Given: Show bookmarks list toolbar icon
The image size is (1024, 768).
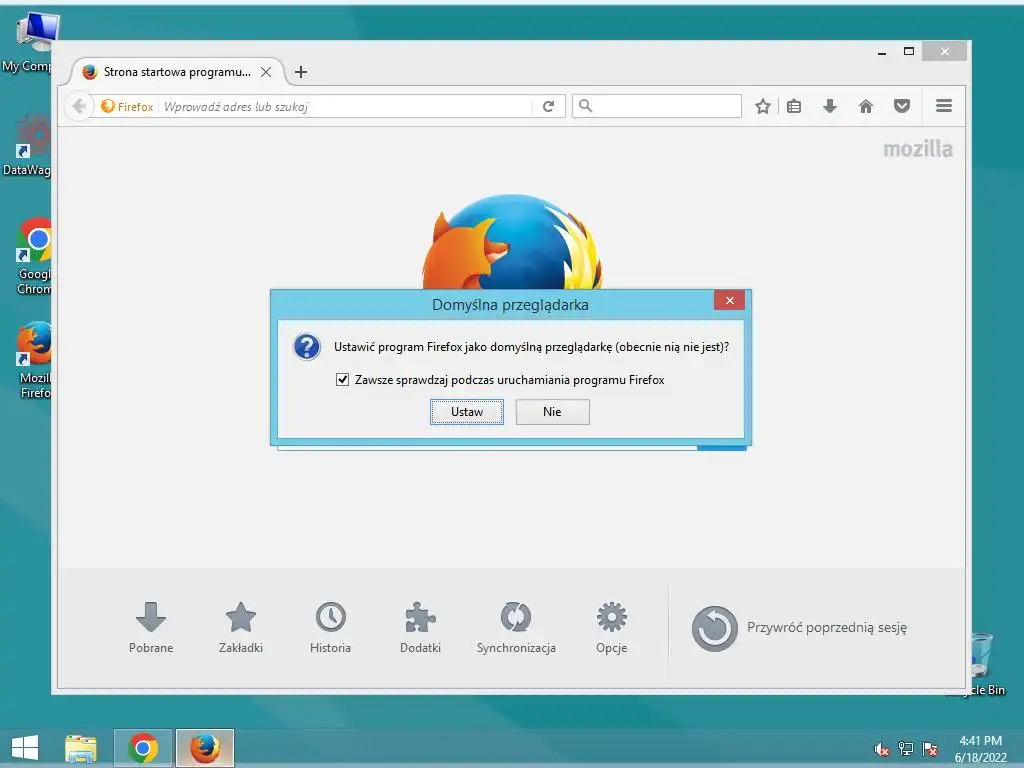Looking at the screenshot, I should (x=794, y=106).
